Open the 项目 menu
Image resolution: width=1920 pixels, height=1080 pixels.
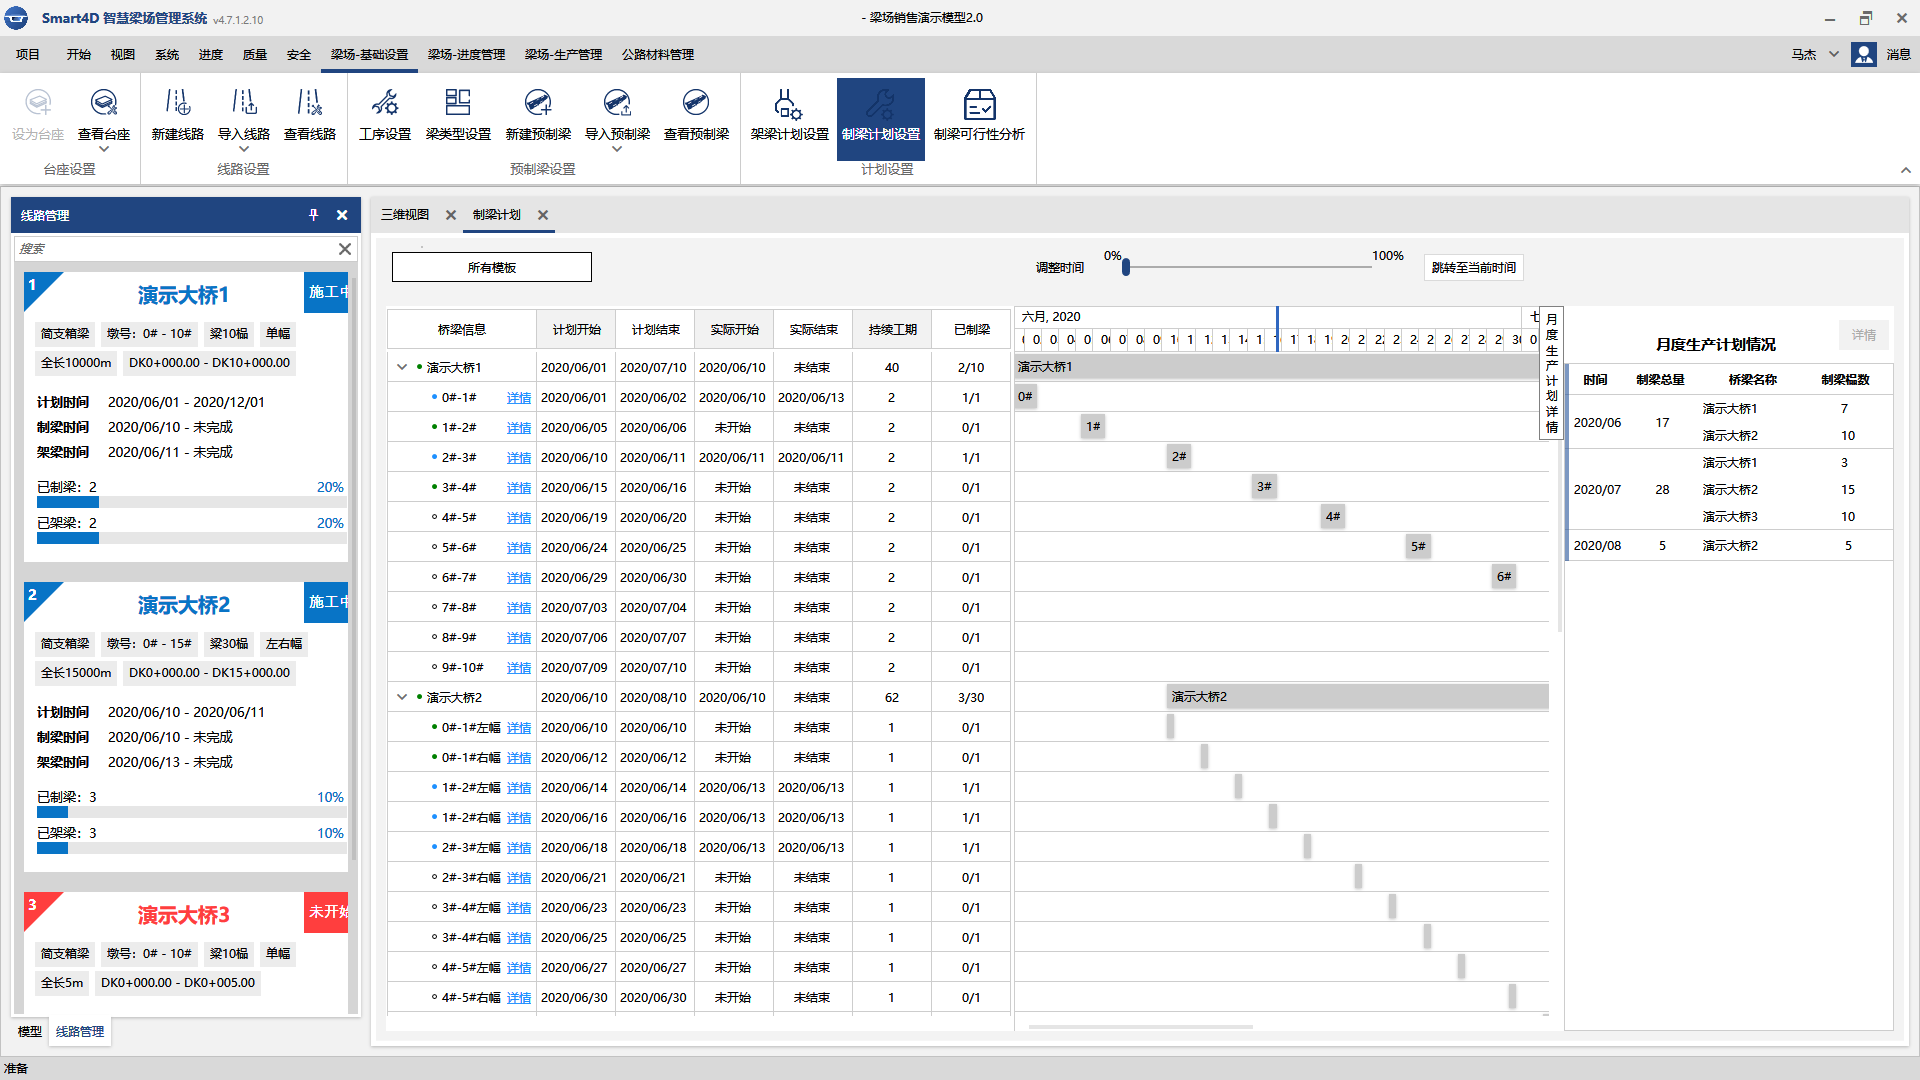(x=28, y=55)
